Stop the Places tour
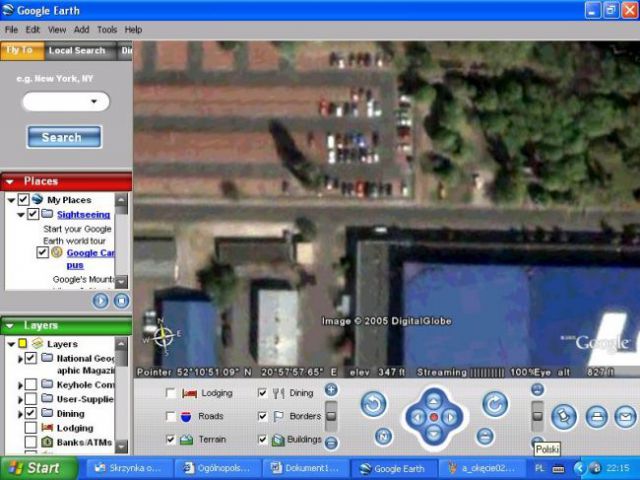Image resolution: width=640 pixels, height=480 pixels. coord(121,301)
